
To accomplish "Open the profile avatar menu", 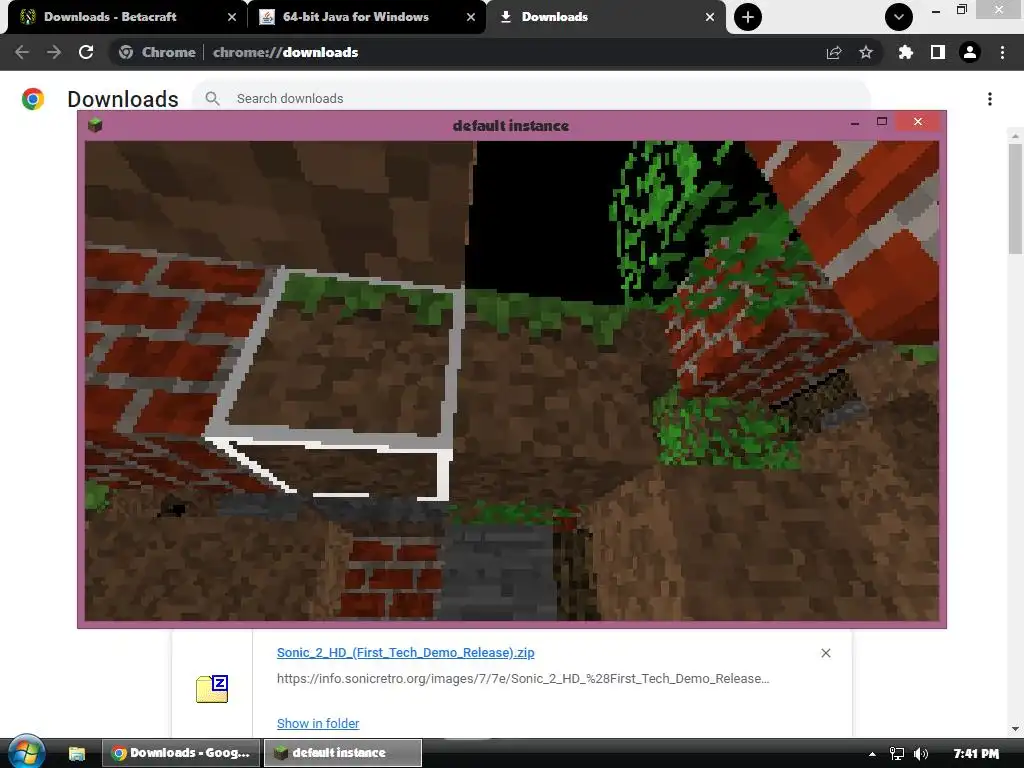I will coord(970,52).
